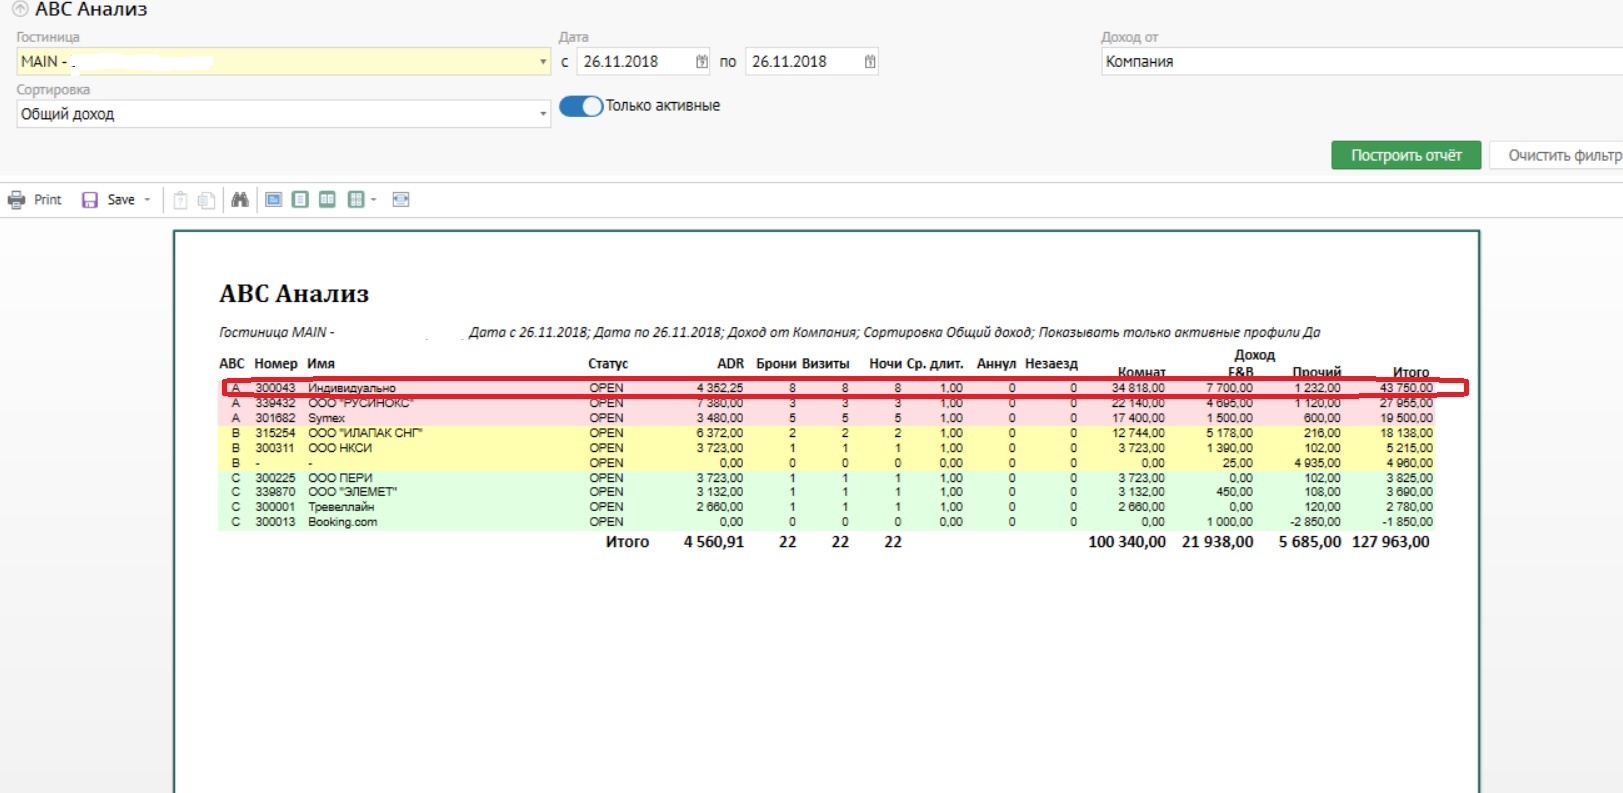Click the highlighted 'Индивидуально' report row
This screenshot has height=793, width=1623.
point(352,388)
